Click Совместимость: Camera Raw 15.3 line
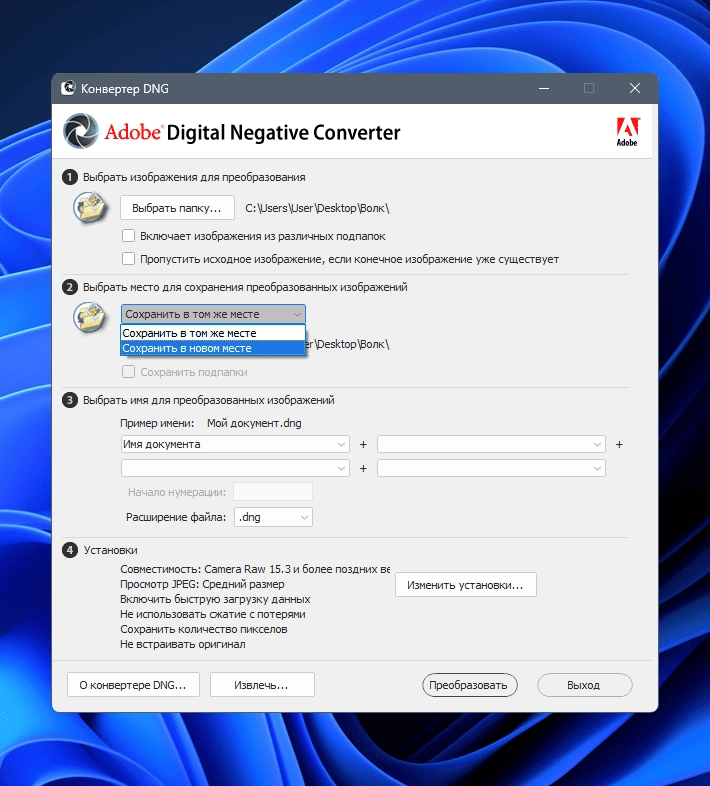Screen dimensions: 710x786 click(255, 569)
